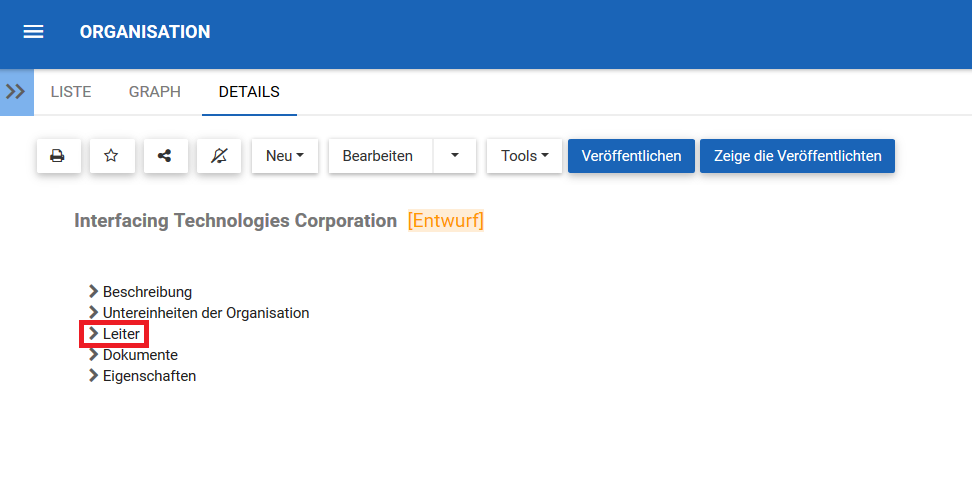Open the Tools dropdown menu
The width and height of the screenshot is (972, 477).
click(x=525, y=156)
